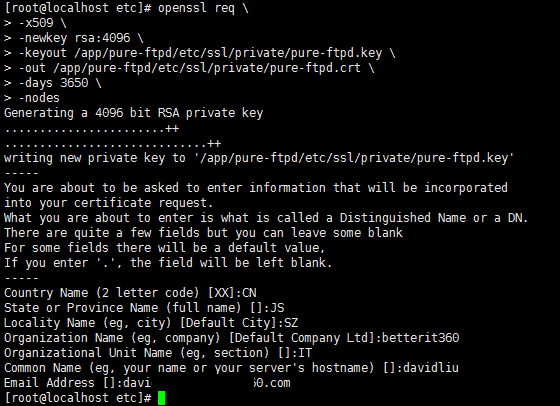
Task: Click the '-days 3650' option
Action: (53, 83)
